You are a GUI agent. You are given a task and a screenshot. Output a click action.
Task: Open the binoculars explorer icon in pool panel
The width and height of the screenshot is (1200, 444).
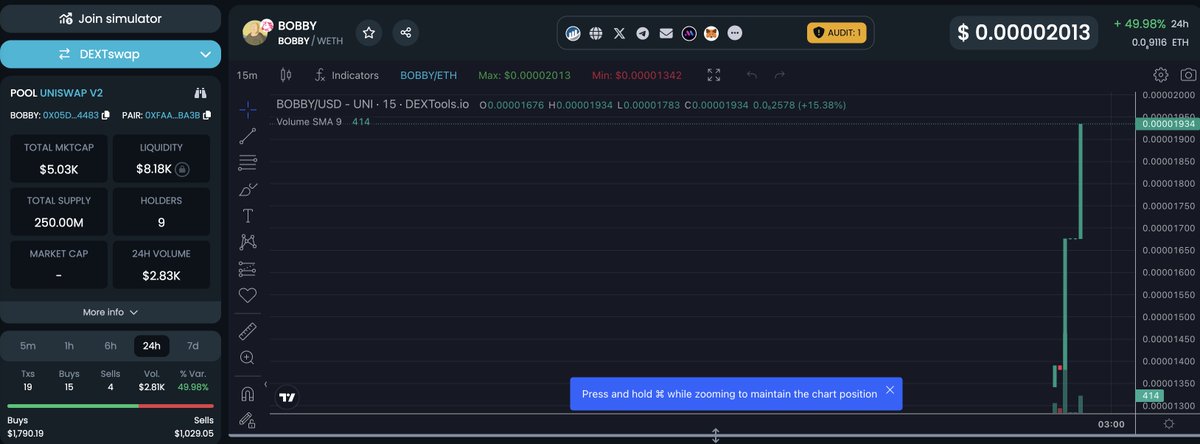[x=200, y=92]
